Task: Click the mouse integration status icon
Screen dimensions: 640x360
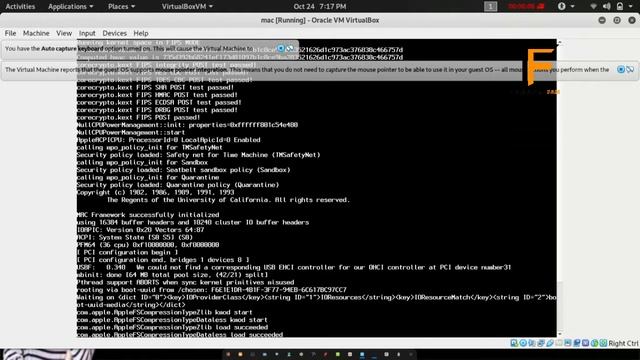Action: point(594,343)
